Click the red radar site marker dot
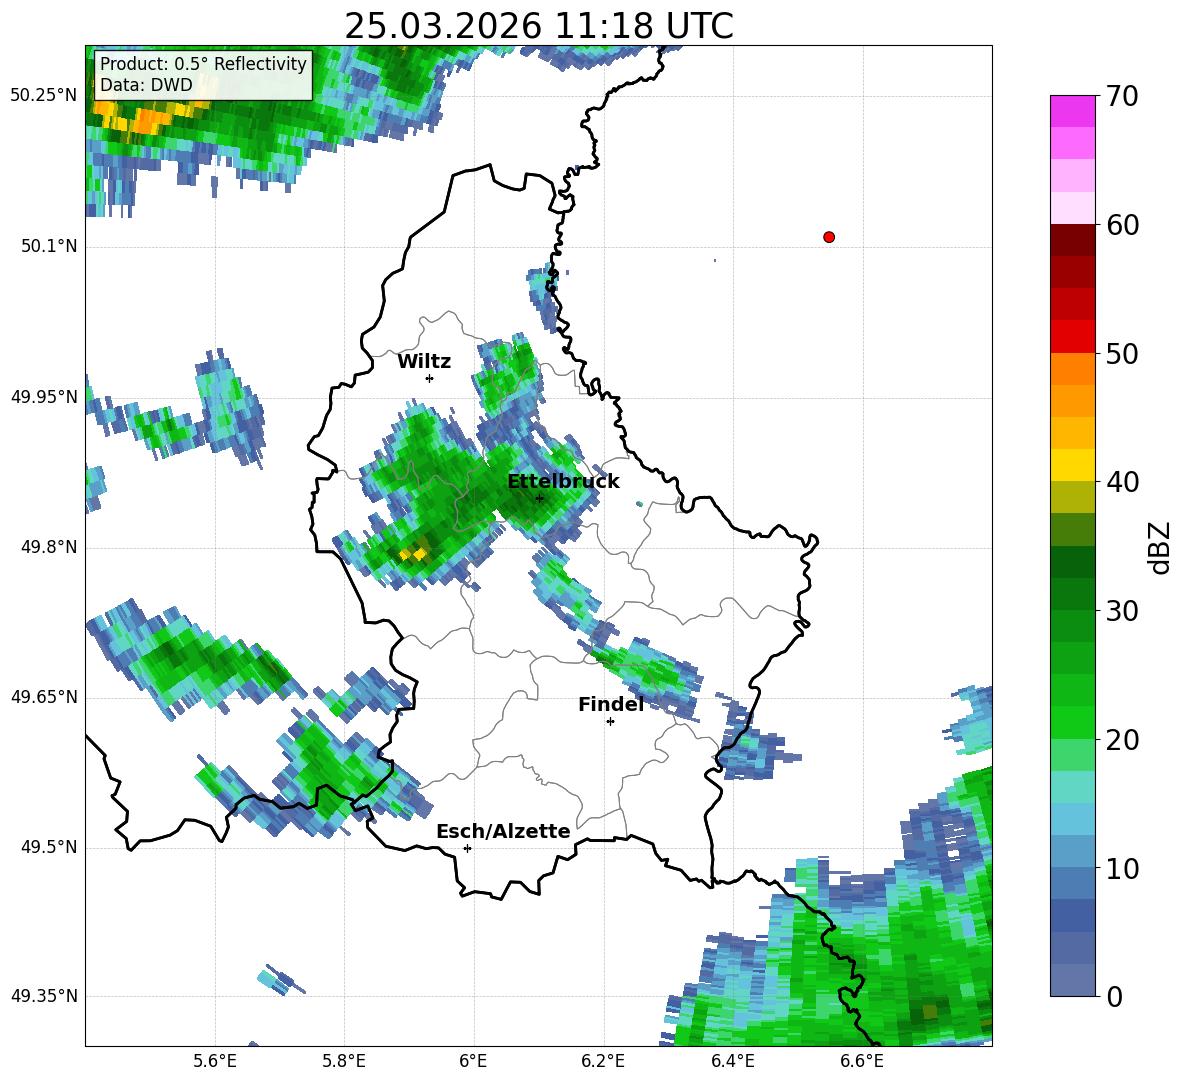This screenshot has height=1081, width=1184. [x=828, y=237]
